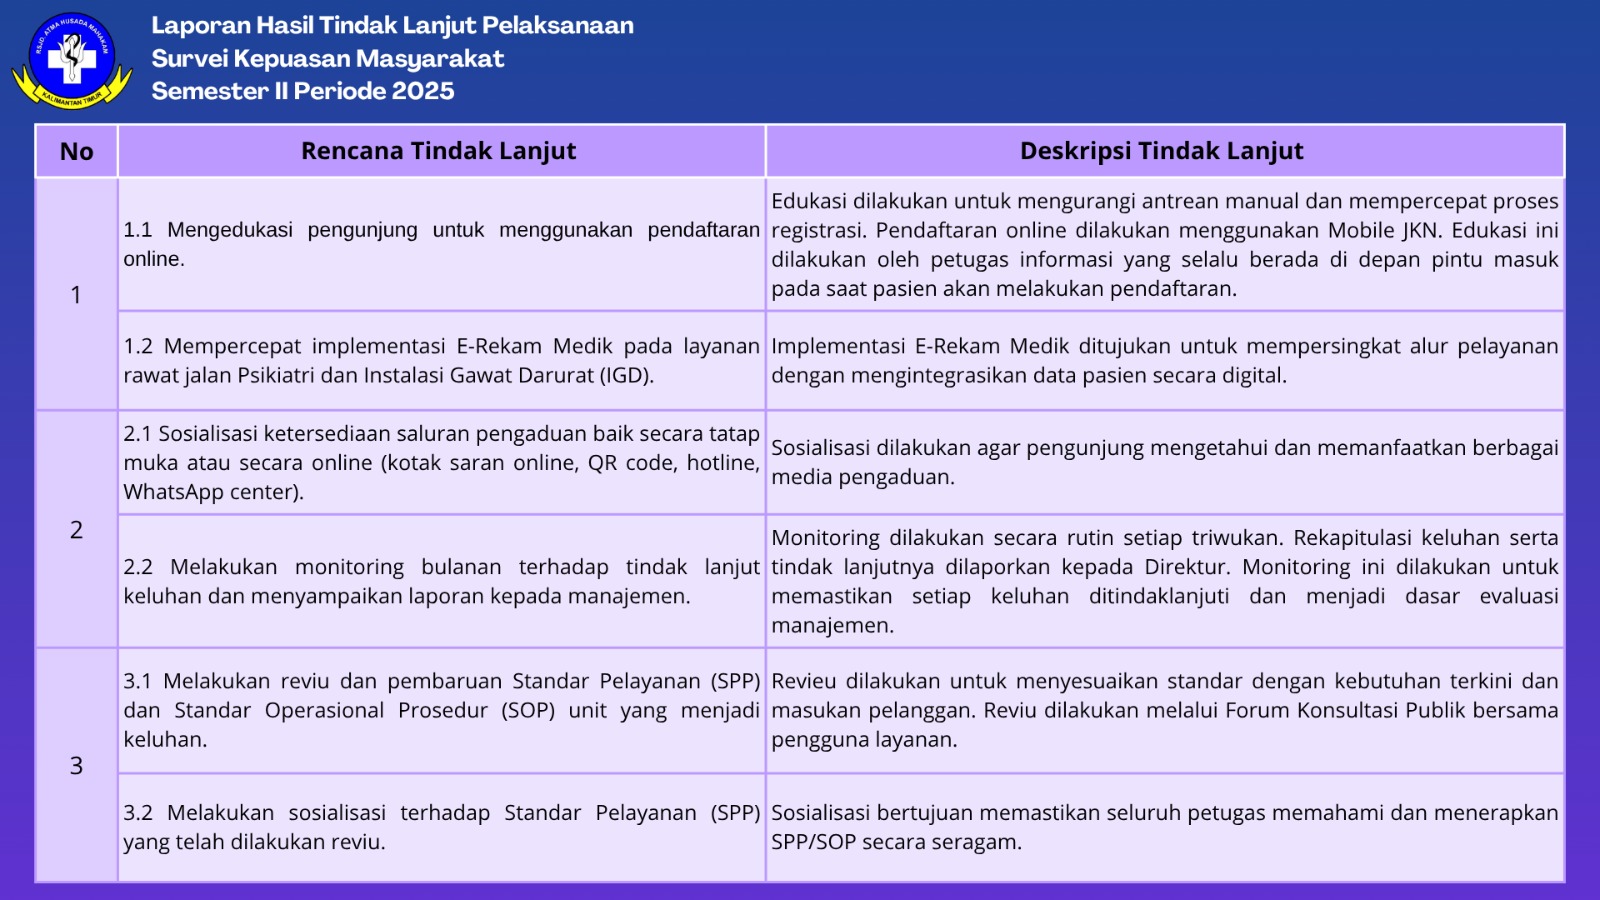
Task: Click item 2.1 Sosialisasi ketersediaan saluran pengaduan
Action: pyautogui.click(x=441, y=463)
